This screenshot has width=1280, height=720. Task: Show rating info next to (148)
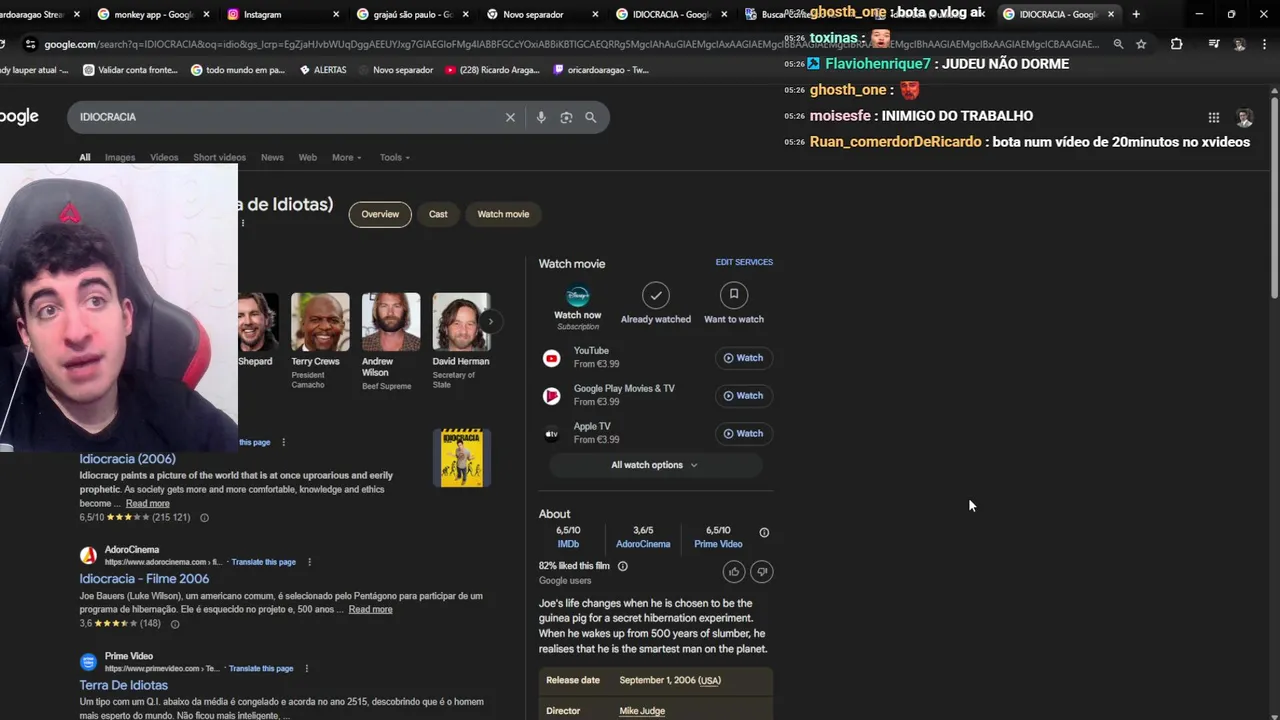[174, 624]
